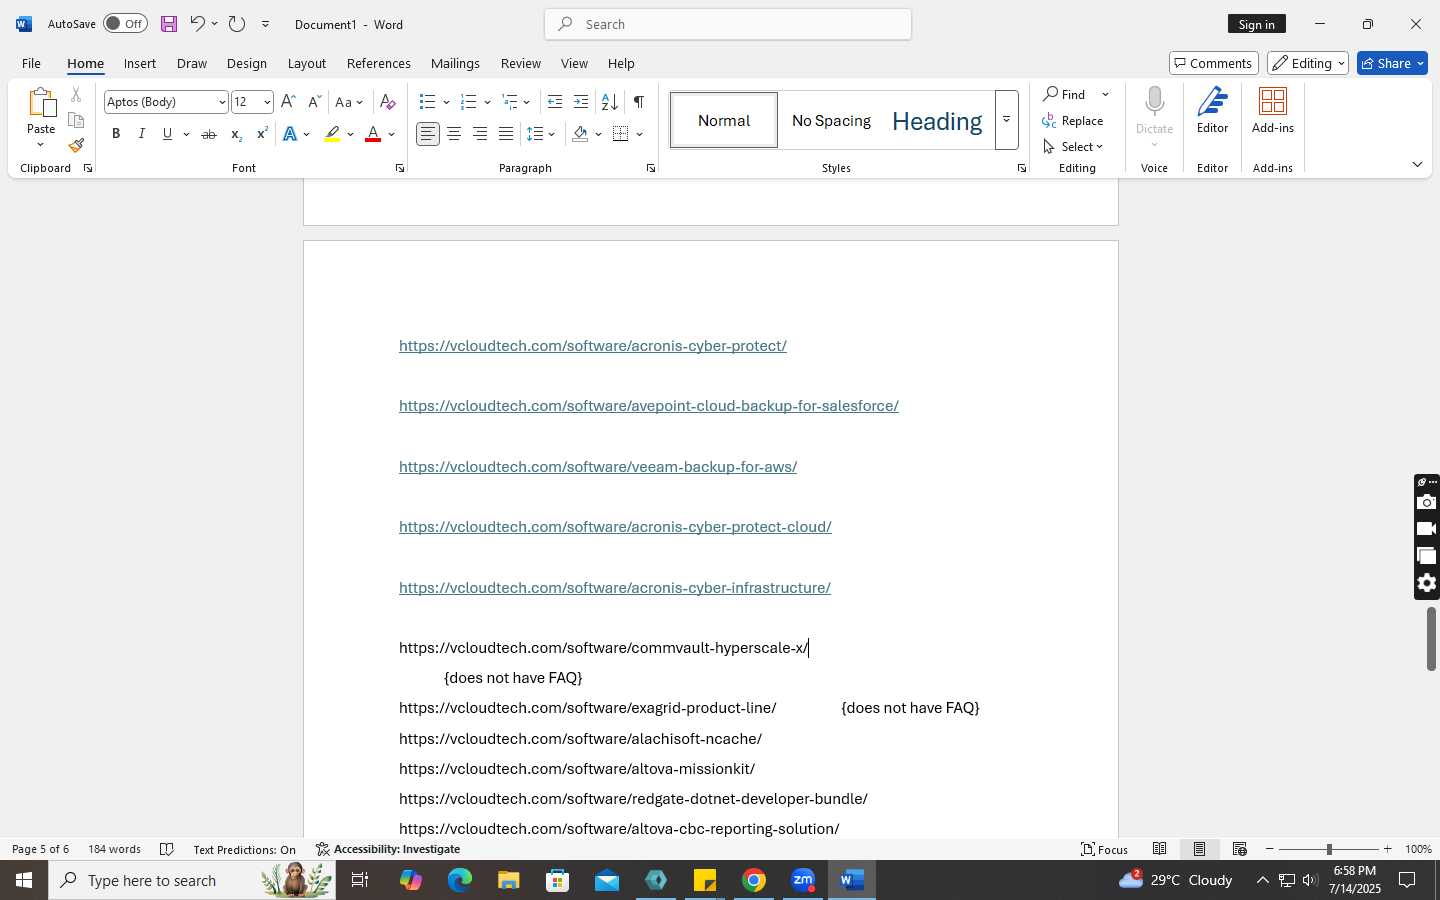The image size is (1440, 900).
Task: Click the Save icon in title bar
Action: [x=168, y=24]
